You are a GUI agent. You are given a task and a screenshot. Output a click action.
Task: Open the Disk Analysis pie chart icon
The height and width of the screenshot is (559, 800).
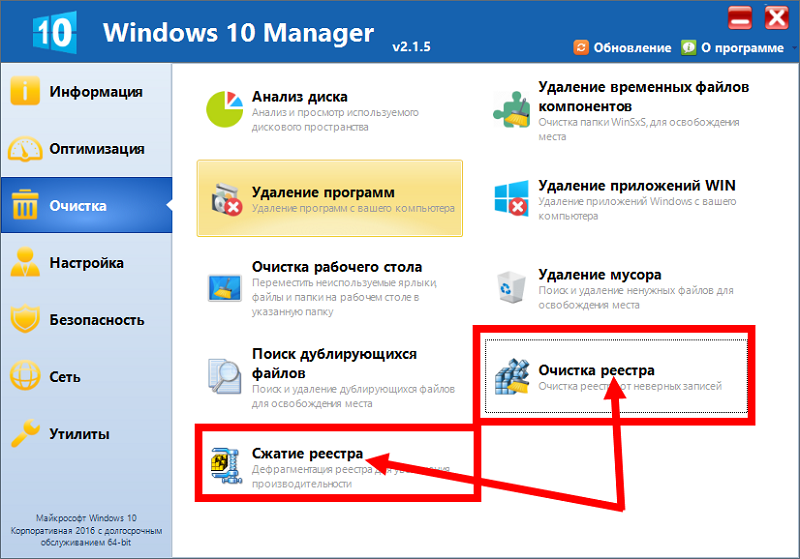(226, 109)
